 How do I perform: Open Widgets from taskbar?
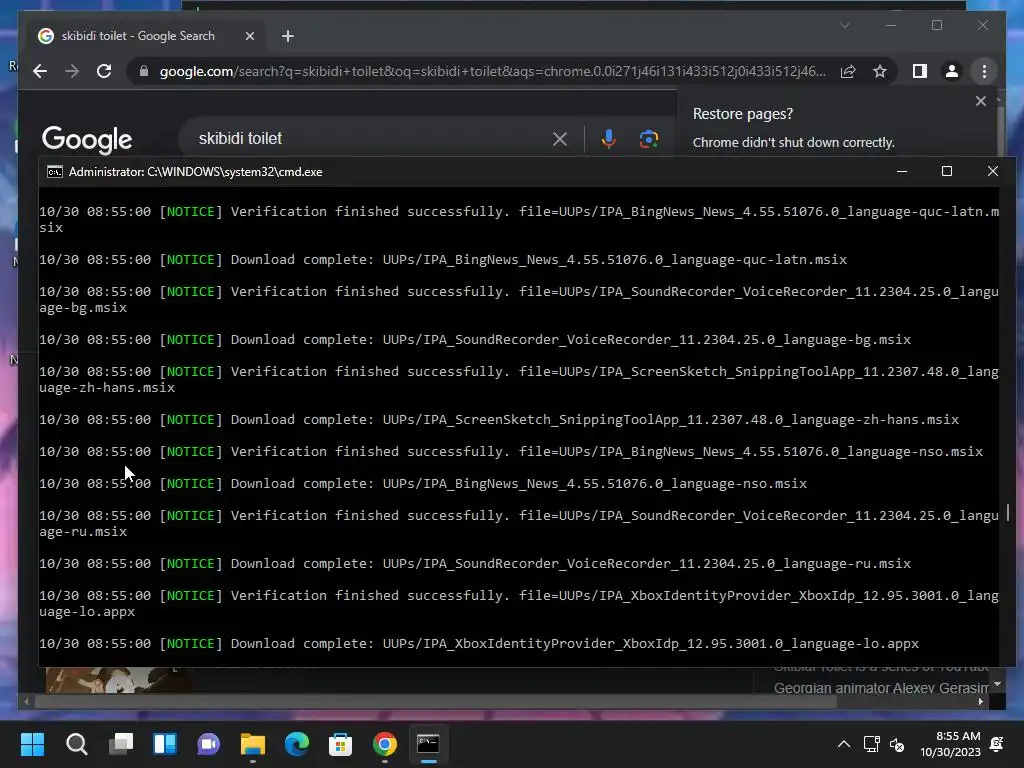(x=165, y=744)
